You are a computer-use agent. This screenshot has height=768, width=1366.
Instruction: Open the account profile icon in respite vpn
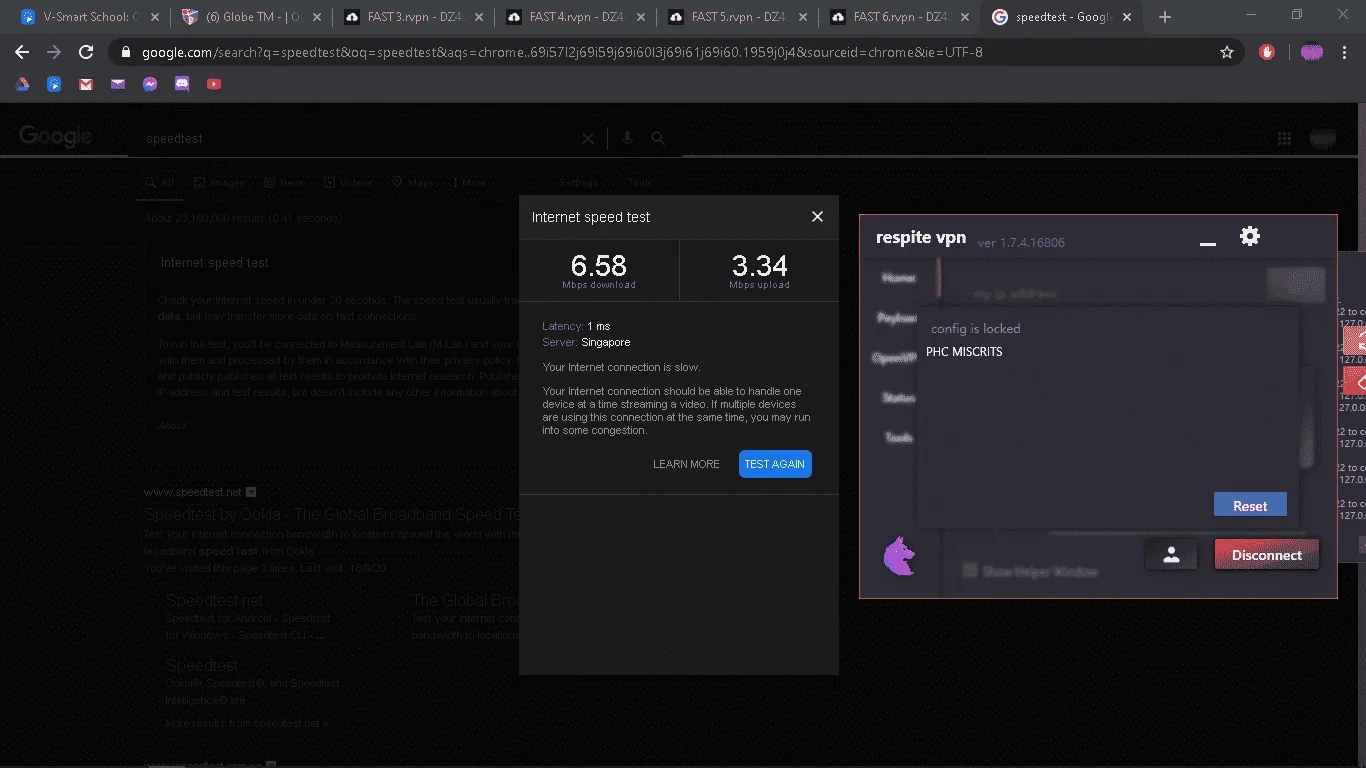(x=1172, y=555)
